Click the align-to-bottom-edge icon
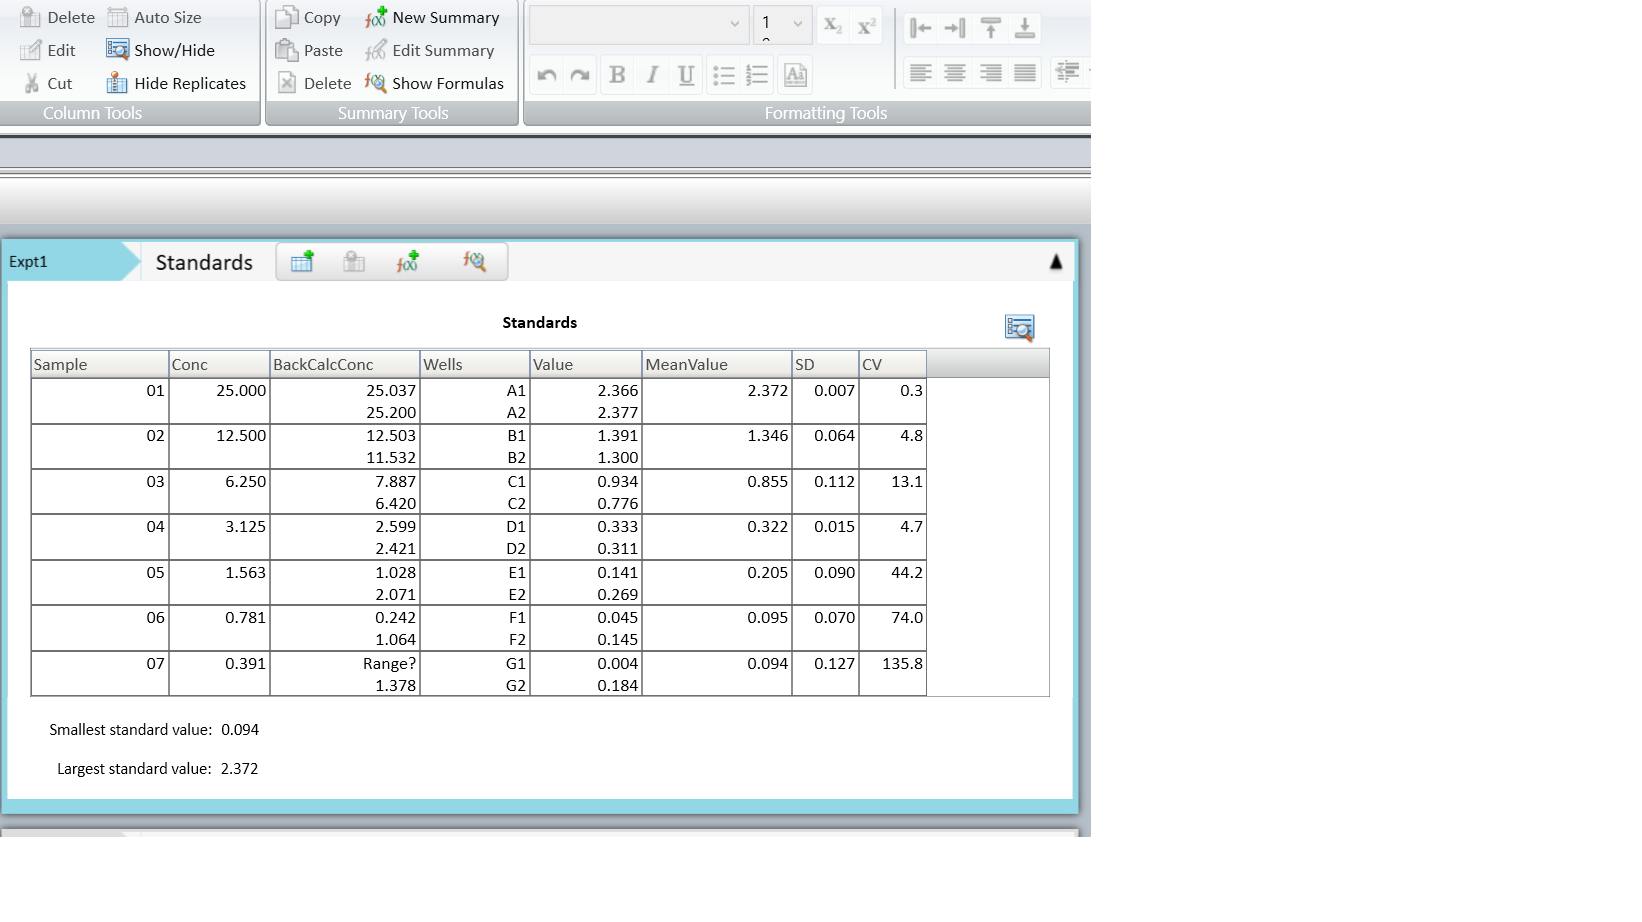Image resolution: width=1642 pixels, height=922 pixels. (x=1024, y=28)
